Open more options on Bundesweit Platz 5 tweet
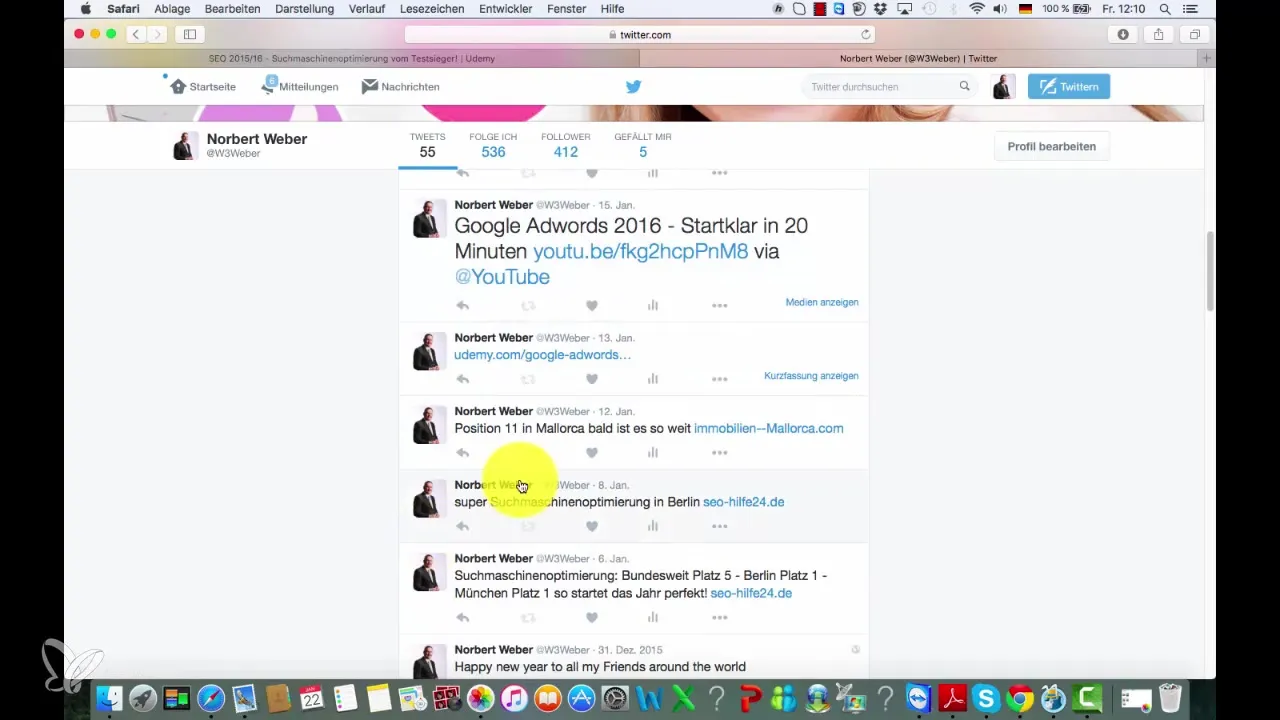Viewport: 1280px width, 720px height. pos(719,618)
